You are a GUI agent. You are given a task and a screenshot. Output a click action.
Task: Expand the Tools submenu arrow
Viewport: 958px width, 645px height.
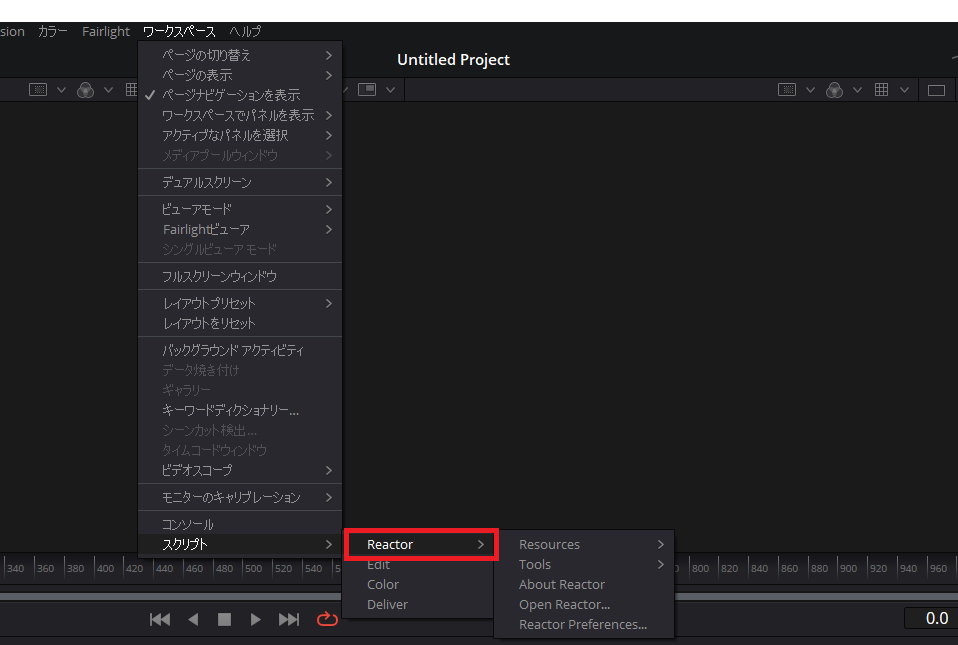(660, 564)
